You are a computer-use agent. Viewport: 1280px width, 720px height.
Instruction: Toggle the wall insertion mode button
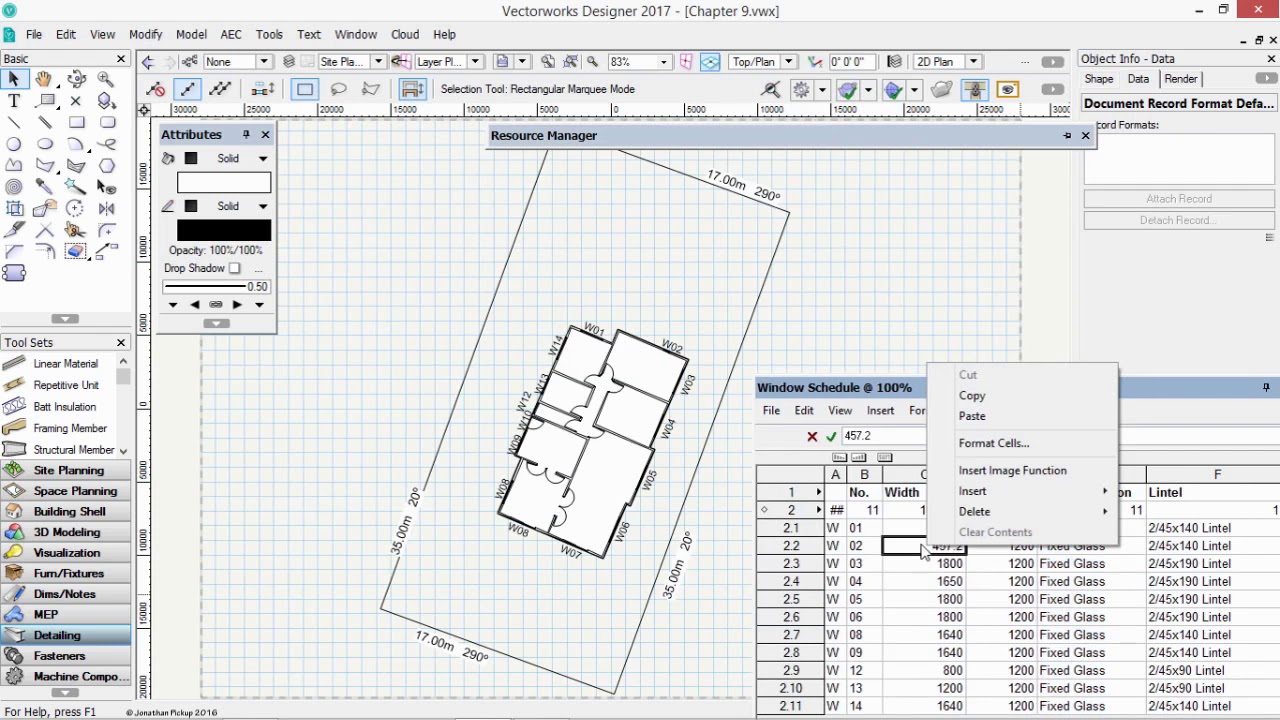coord(411,89)
